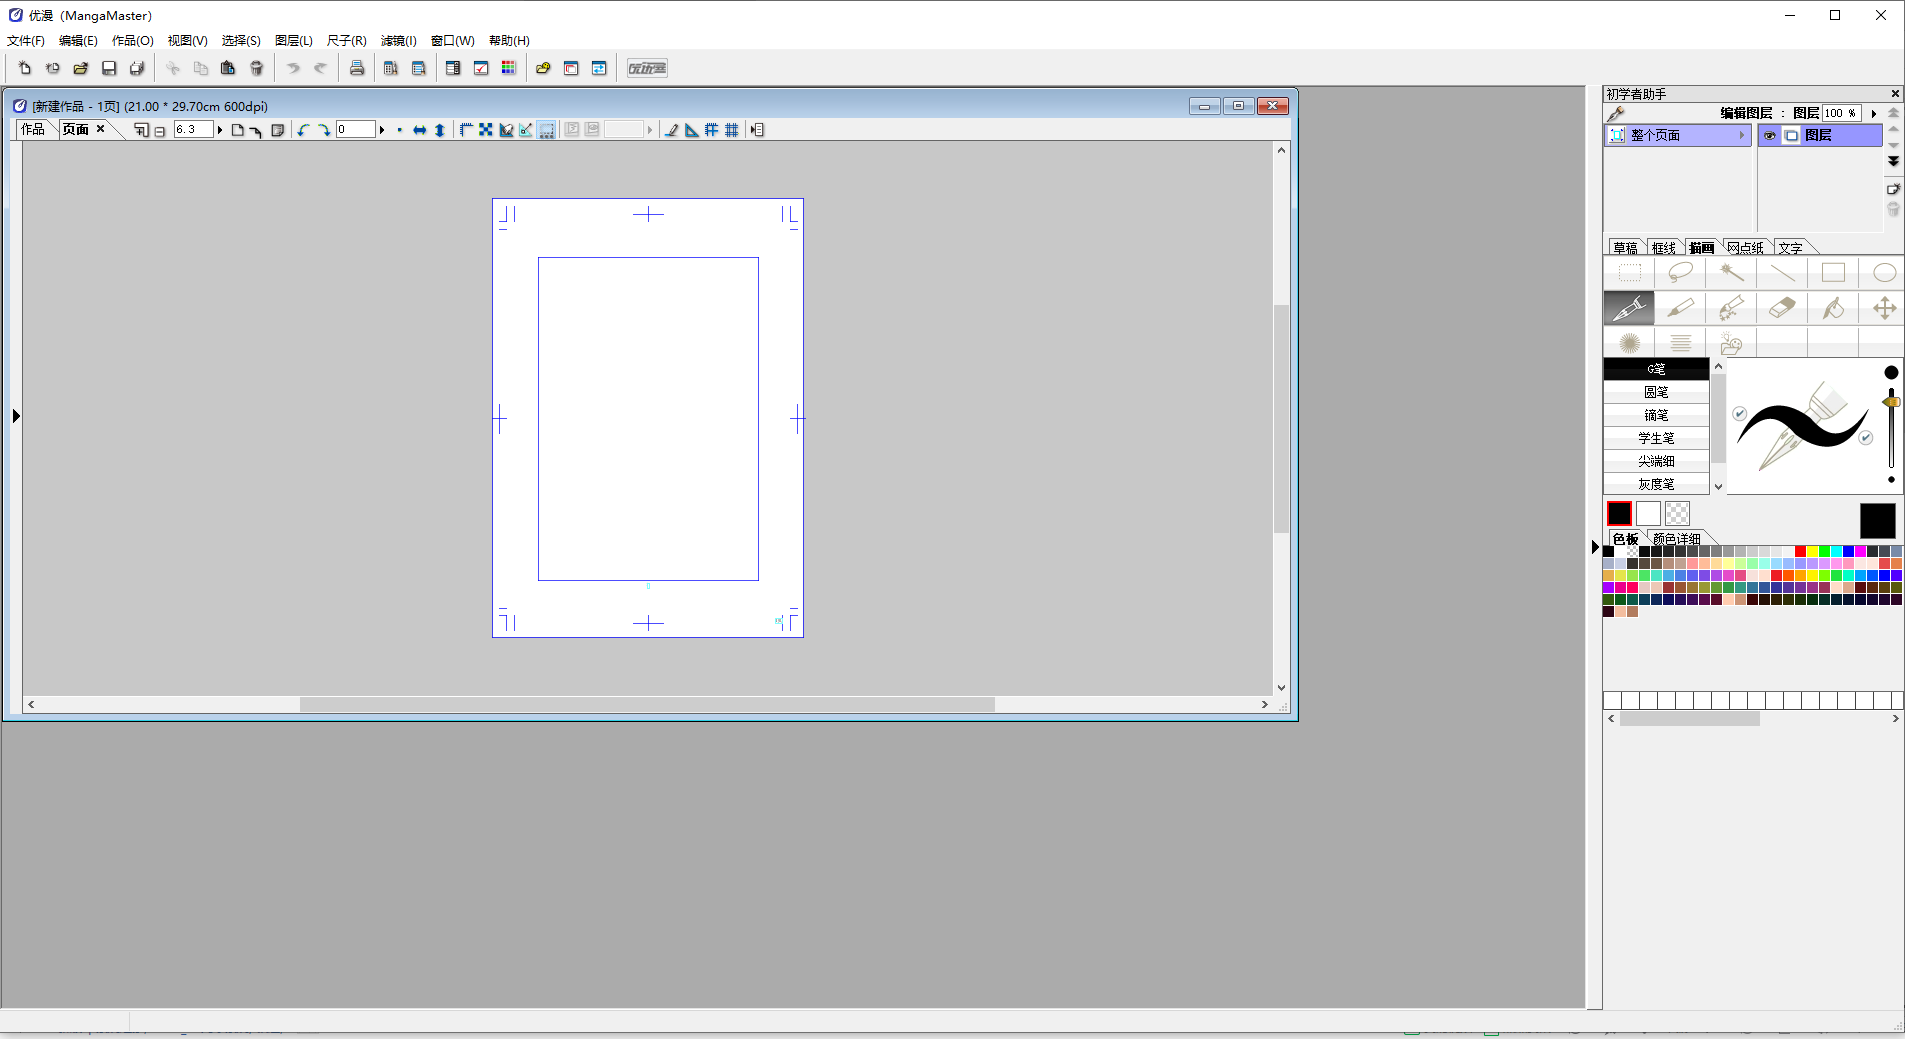Switch to the 草稿 tab
Viewport: 1905px width, 1039px height.
coord(1625,248)
